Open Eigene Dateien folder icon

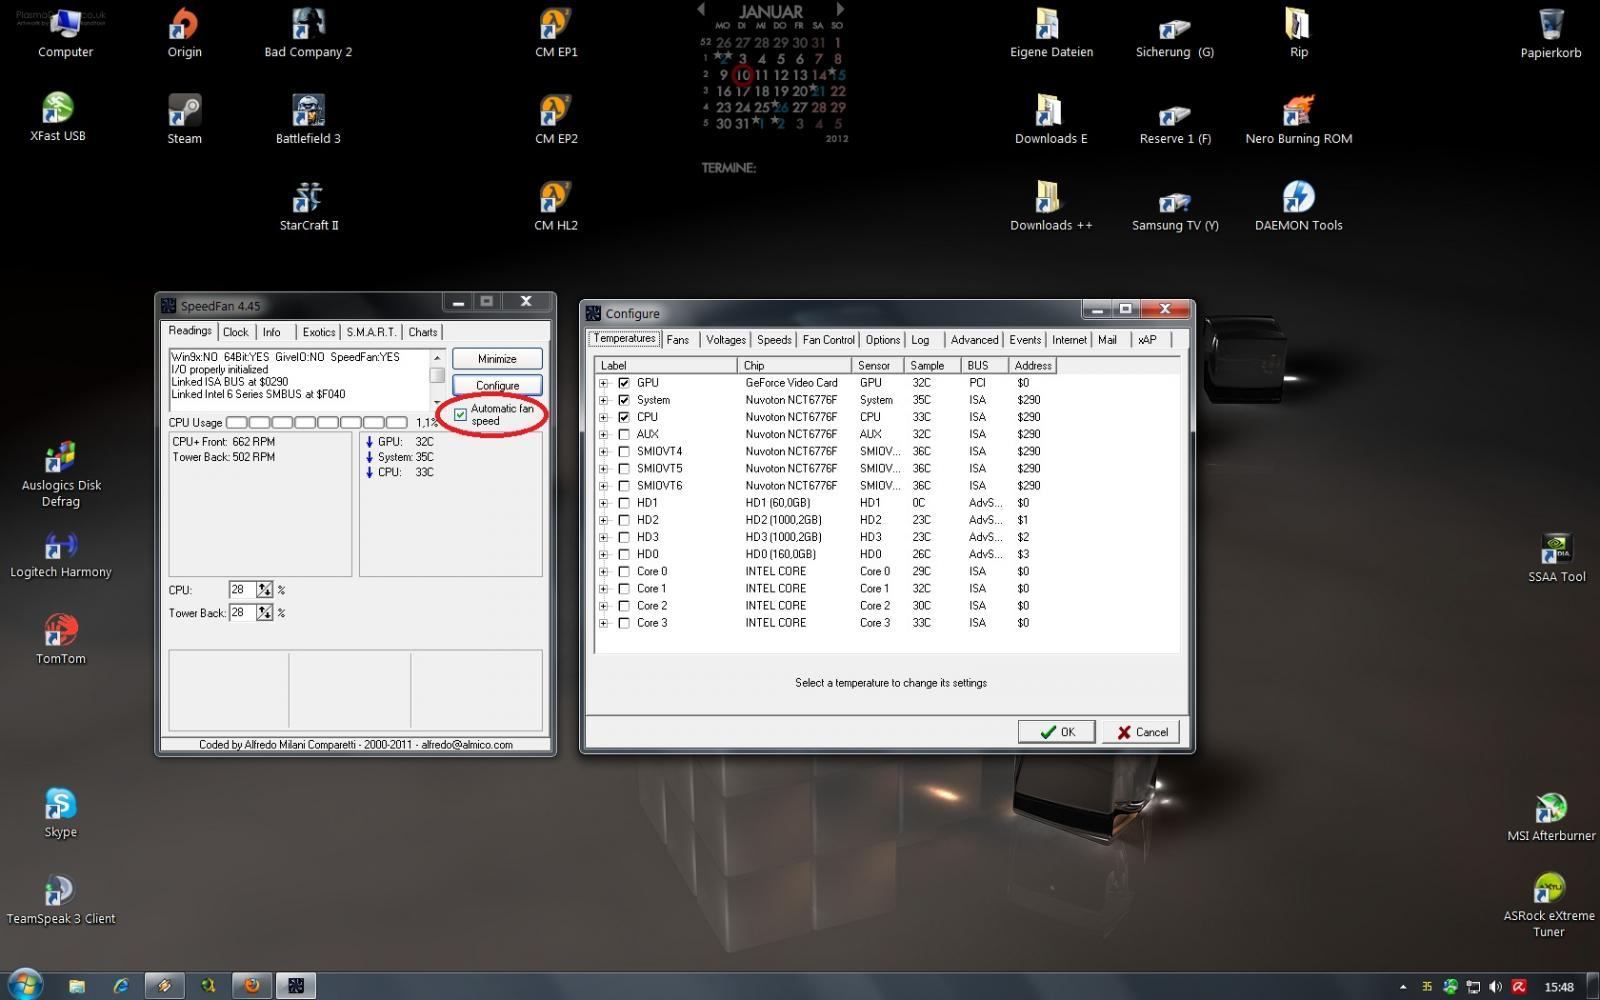pos(1051,32)
